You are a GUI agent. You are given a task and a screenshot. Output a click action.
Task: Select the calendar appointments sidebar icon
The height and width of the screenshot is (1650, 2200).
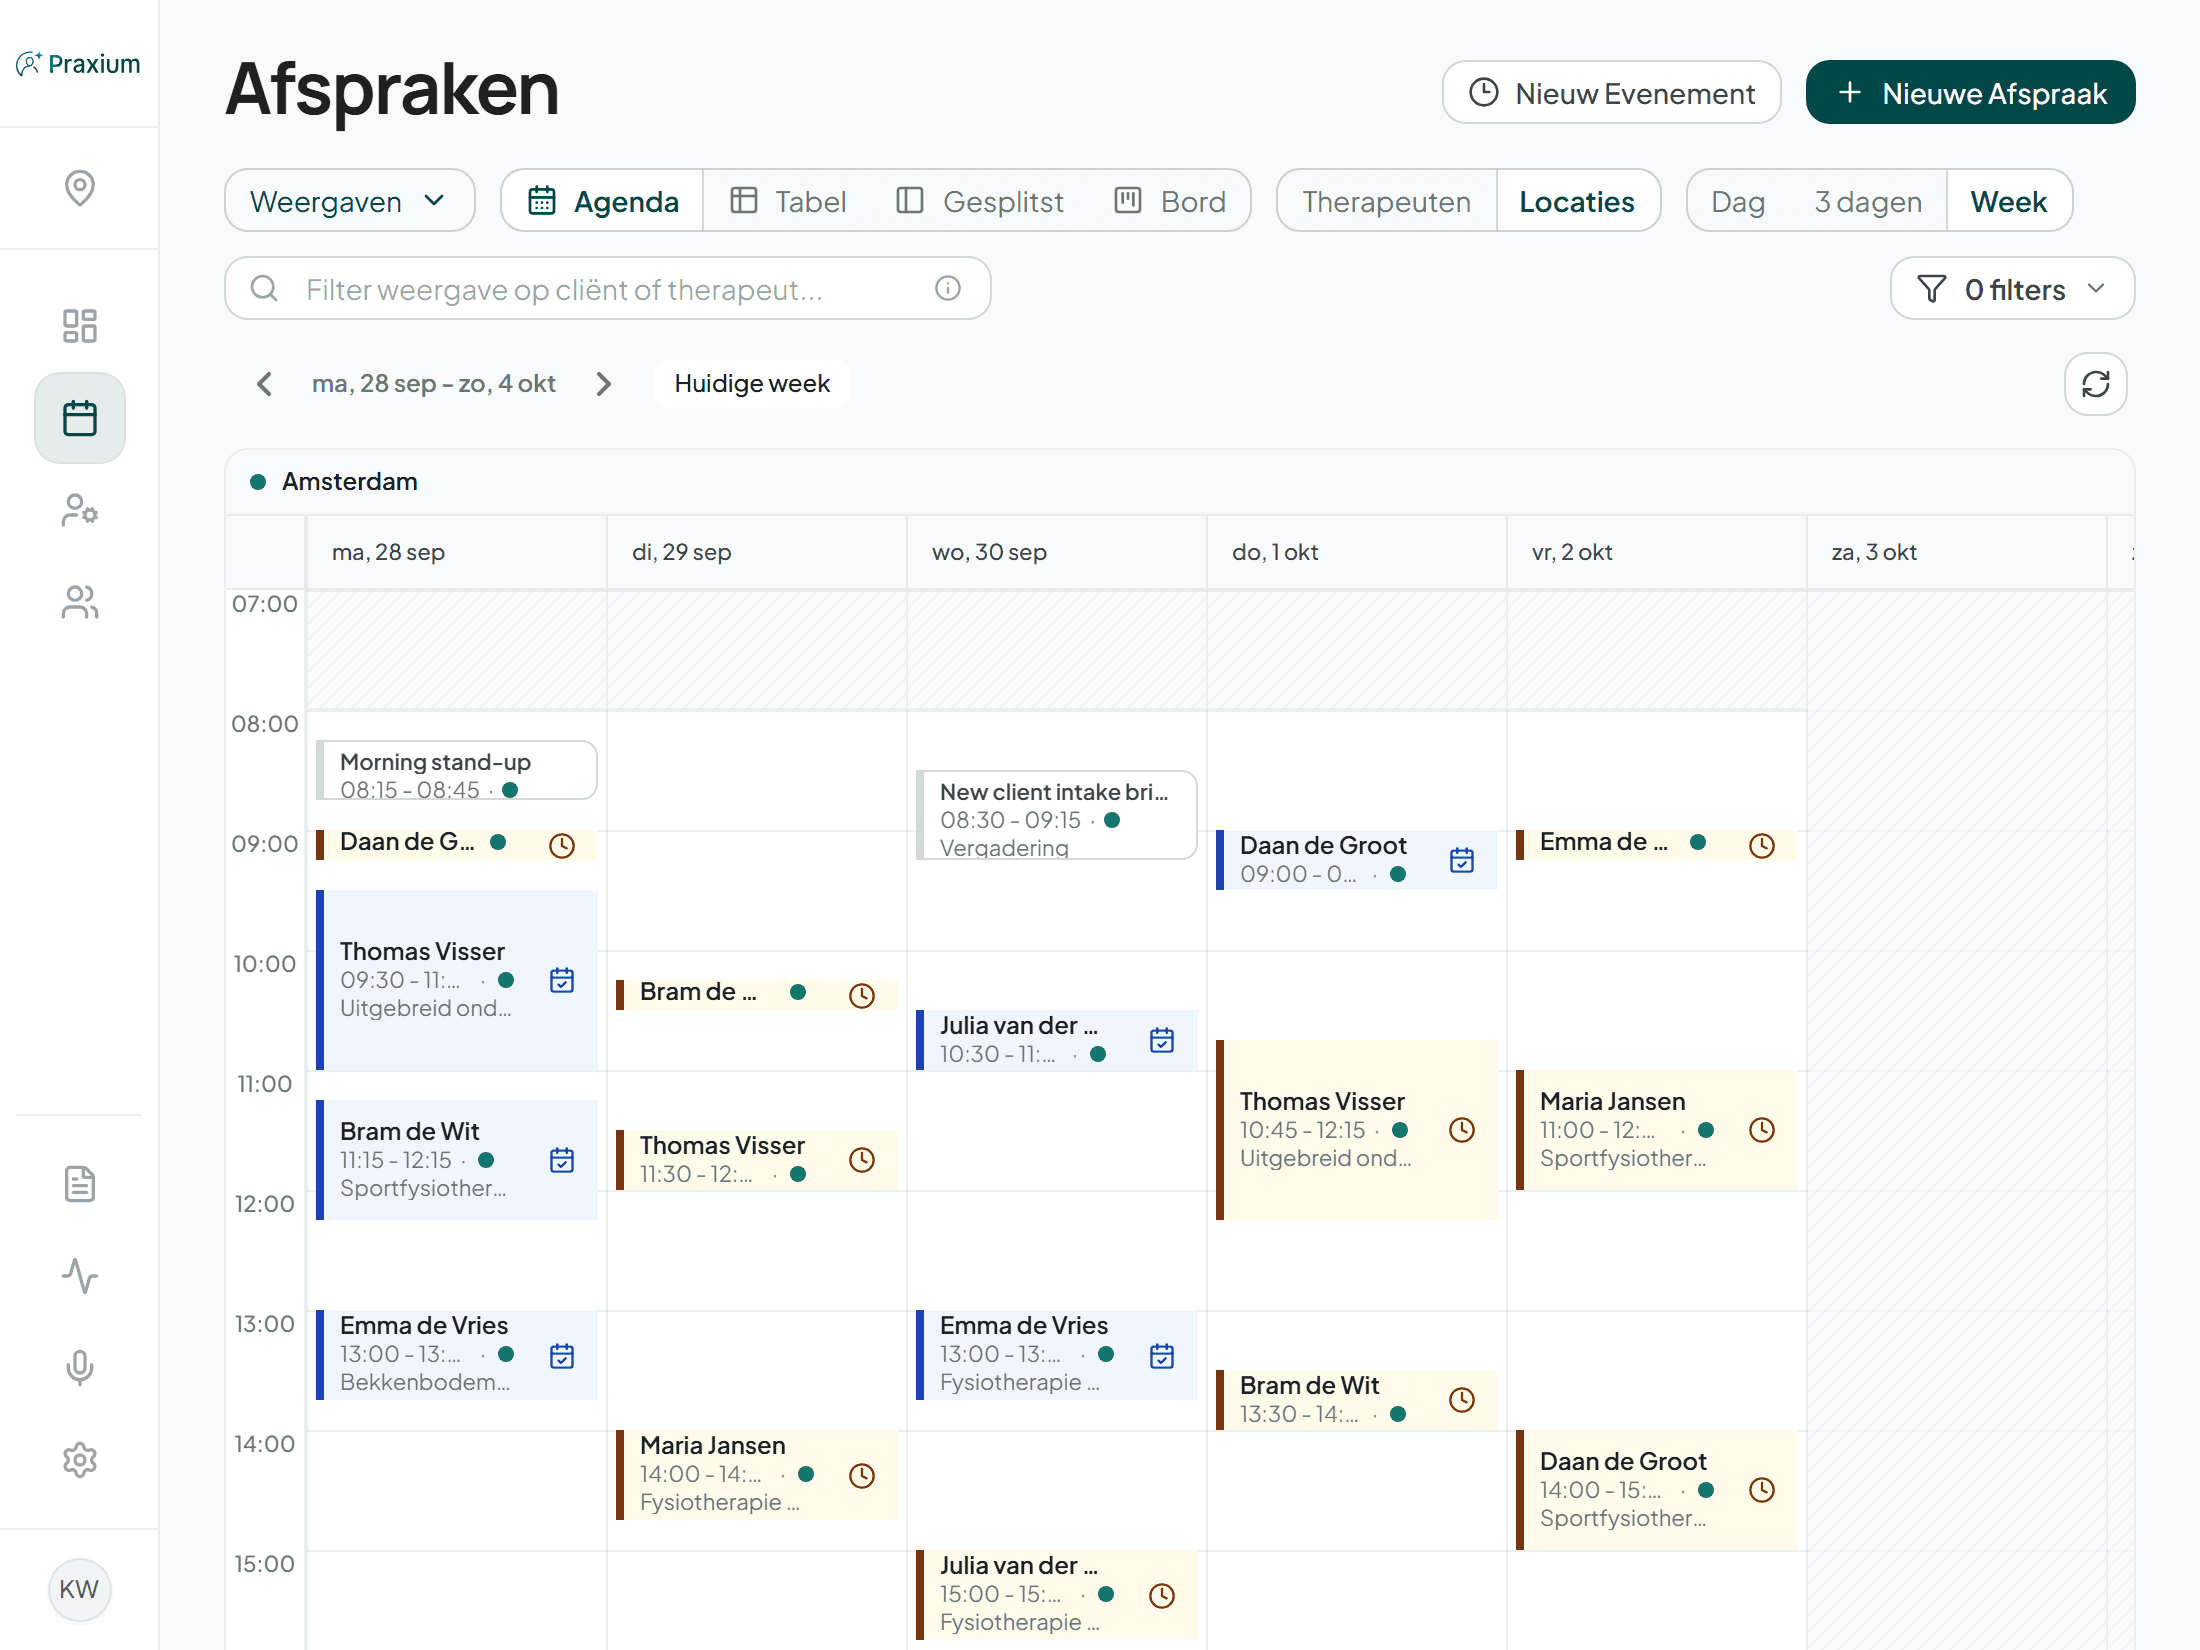click(79, 418)
